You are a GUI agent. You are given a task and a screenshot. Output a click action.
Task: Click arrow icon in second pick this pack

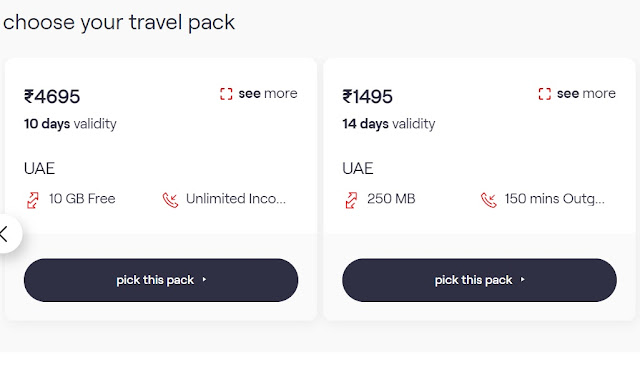coord(522,280)
